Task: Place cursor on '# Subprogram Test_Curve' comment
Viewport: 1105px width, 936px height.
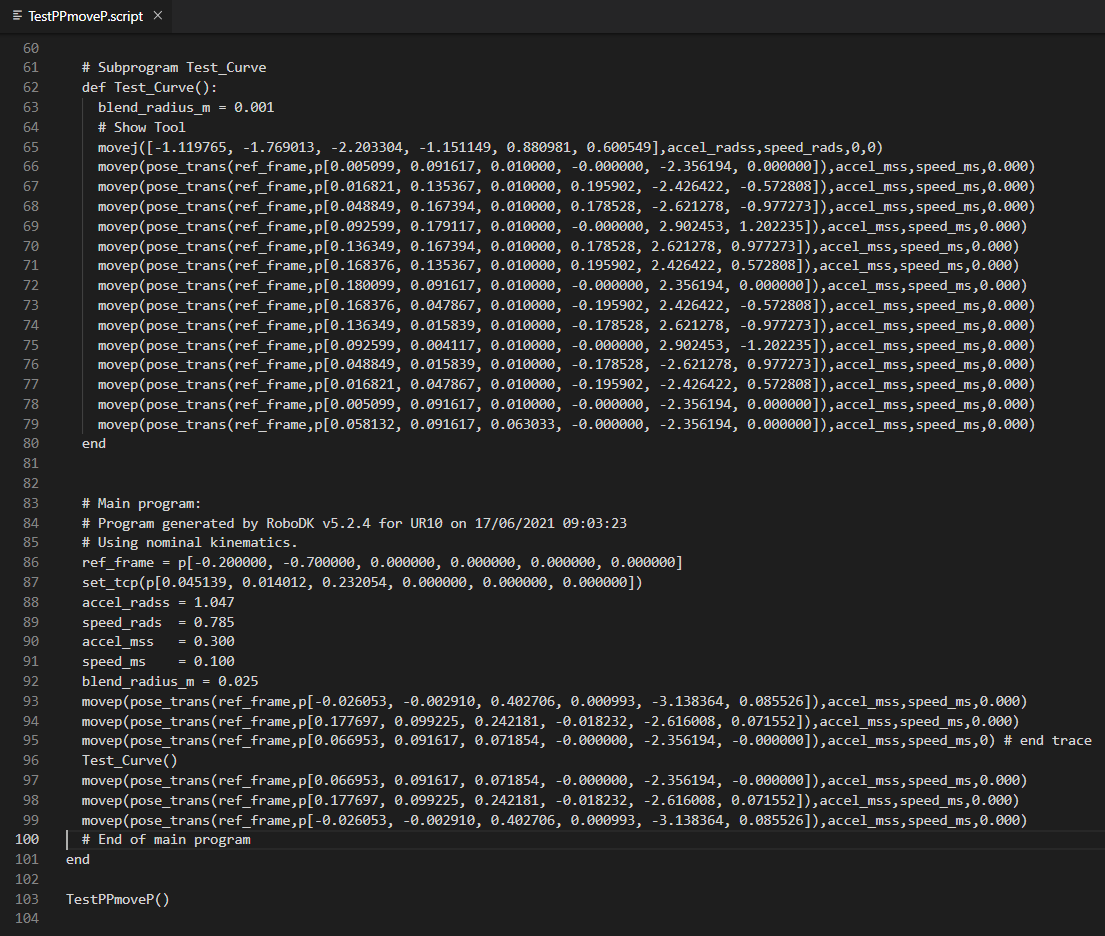Action: coord(174,68)
